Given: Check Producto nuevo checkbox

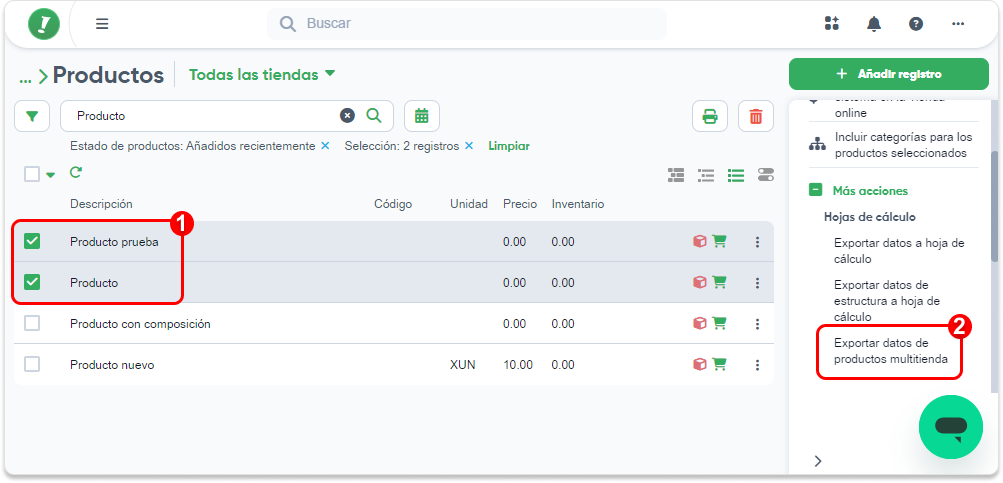Looking at the screenshot, I should 32,365.
